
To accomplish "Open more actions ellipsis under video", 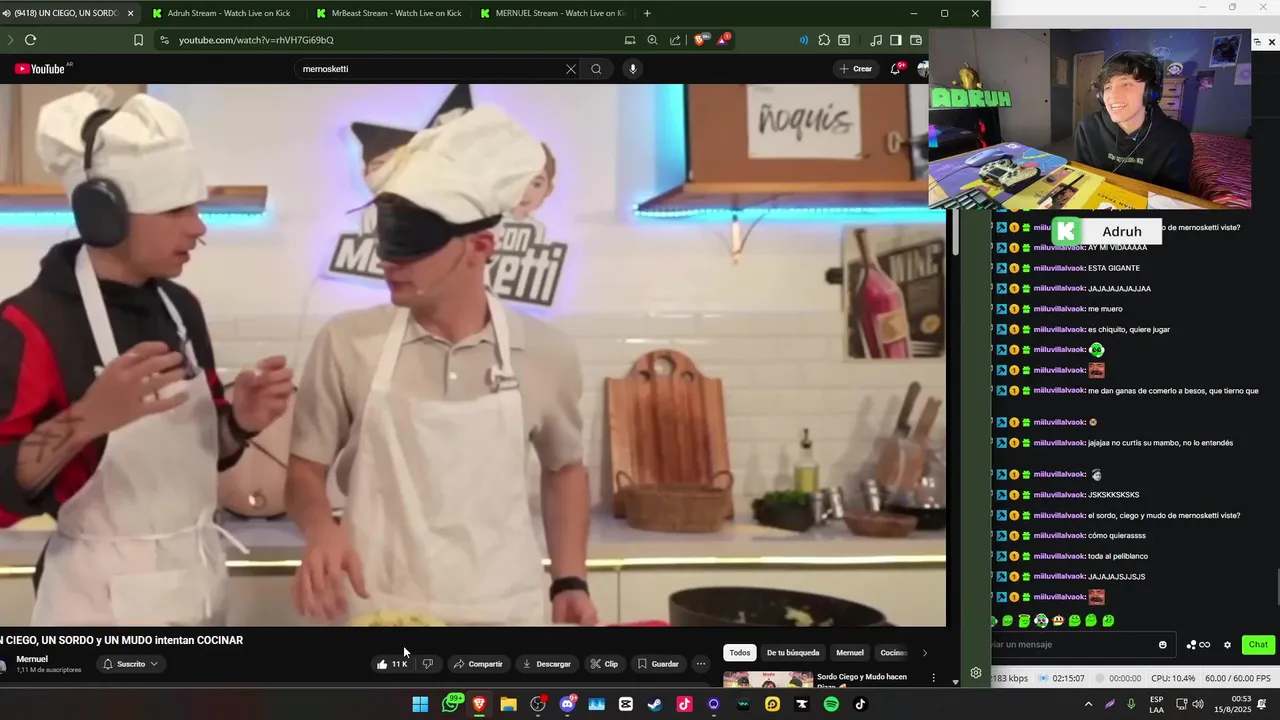I will point(701,664).
